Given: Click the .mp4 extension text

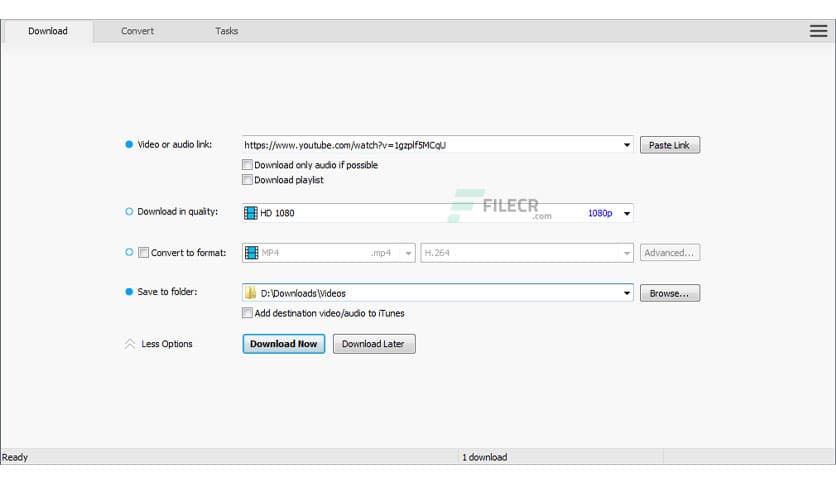Looking at the screenshot, I should coord(381,253).
